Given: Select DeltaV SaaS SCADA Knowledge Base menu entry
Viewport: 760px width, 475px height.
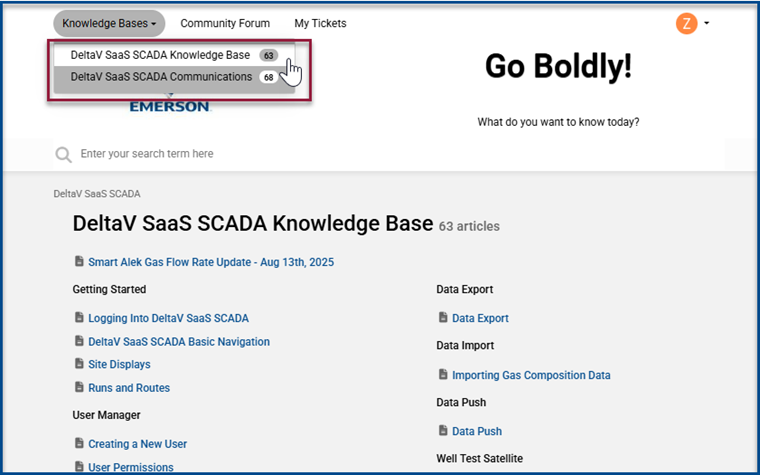Looking at the screenshot, I should coord(160,55).
